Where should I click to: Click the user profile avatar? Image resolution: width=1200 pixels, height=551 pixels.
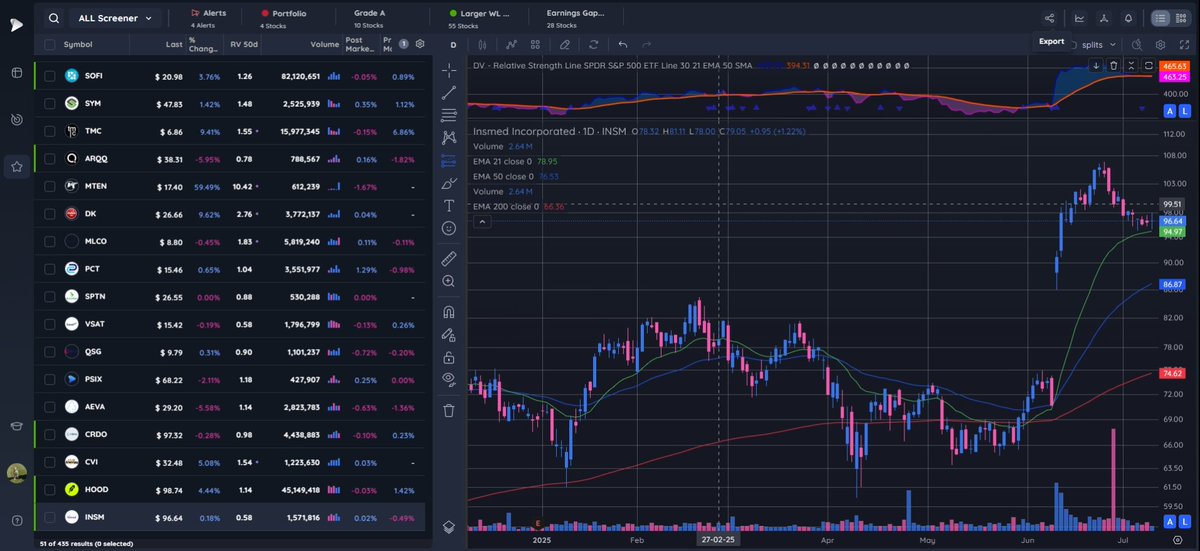point(16,474)
